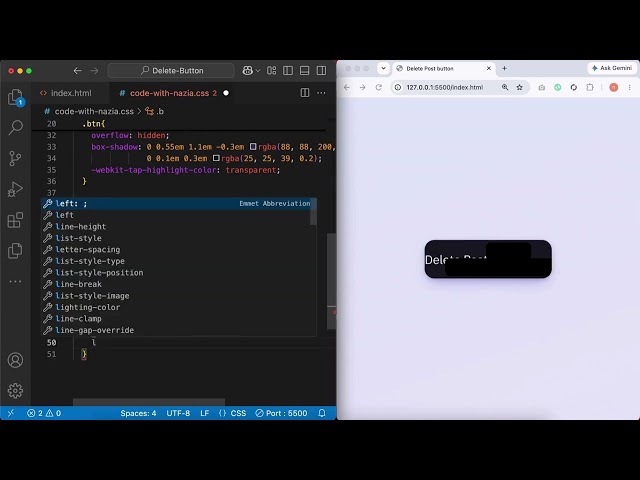
Task: Select the 'list-style-type' suggestion
Action: (179, 261)
